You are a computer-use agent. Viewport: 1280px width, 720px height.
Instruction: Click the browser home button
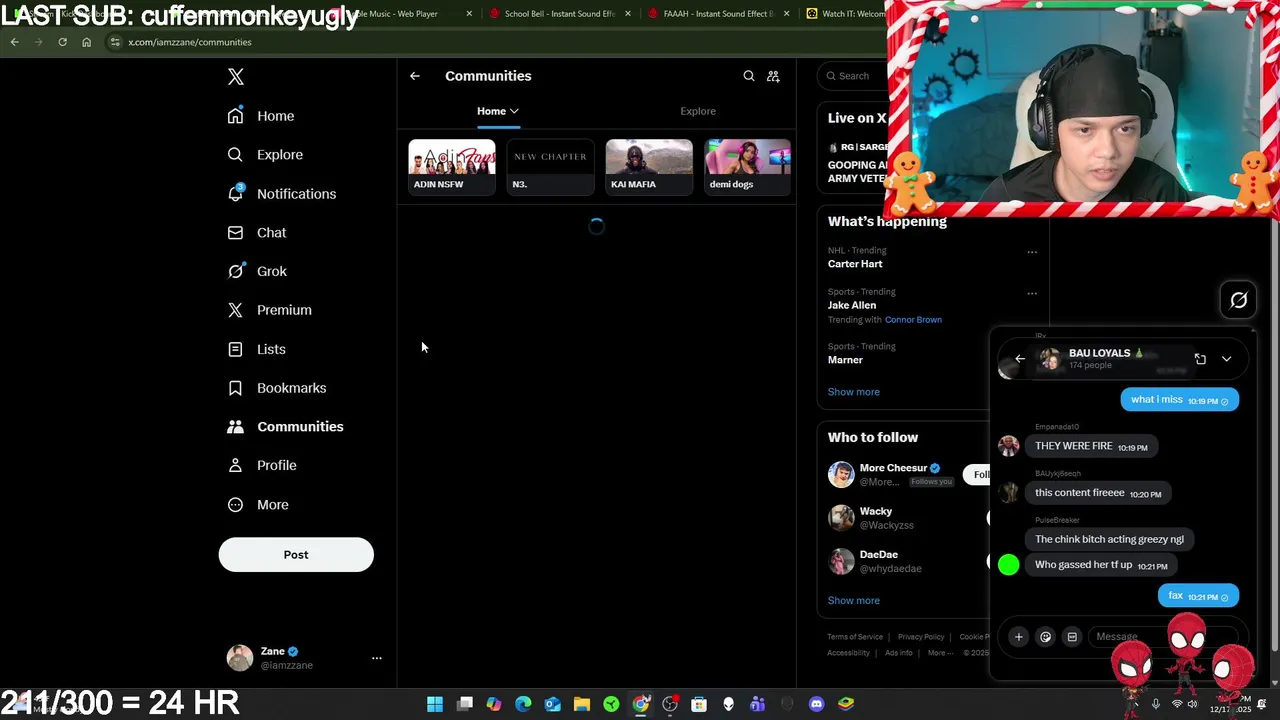86,42
